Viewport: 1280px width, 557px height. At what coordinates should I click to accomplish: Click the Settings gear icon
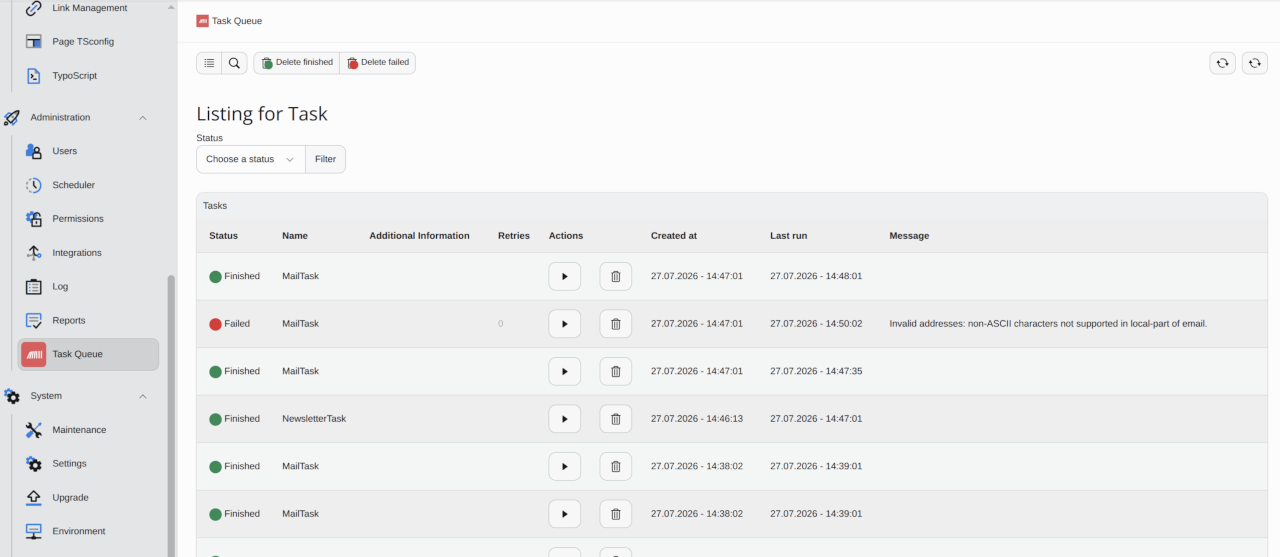pos(34,464)
